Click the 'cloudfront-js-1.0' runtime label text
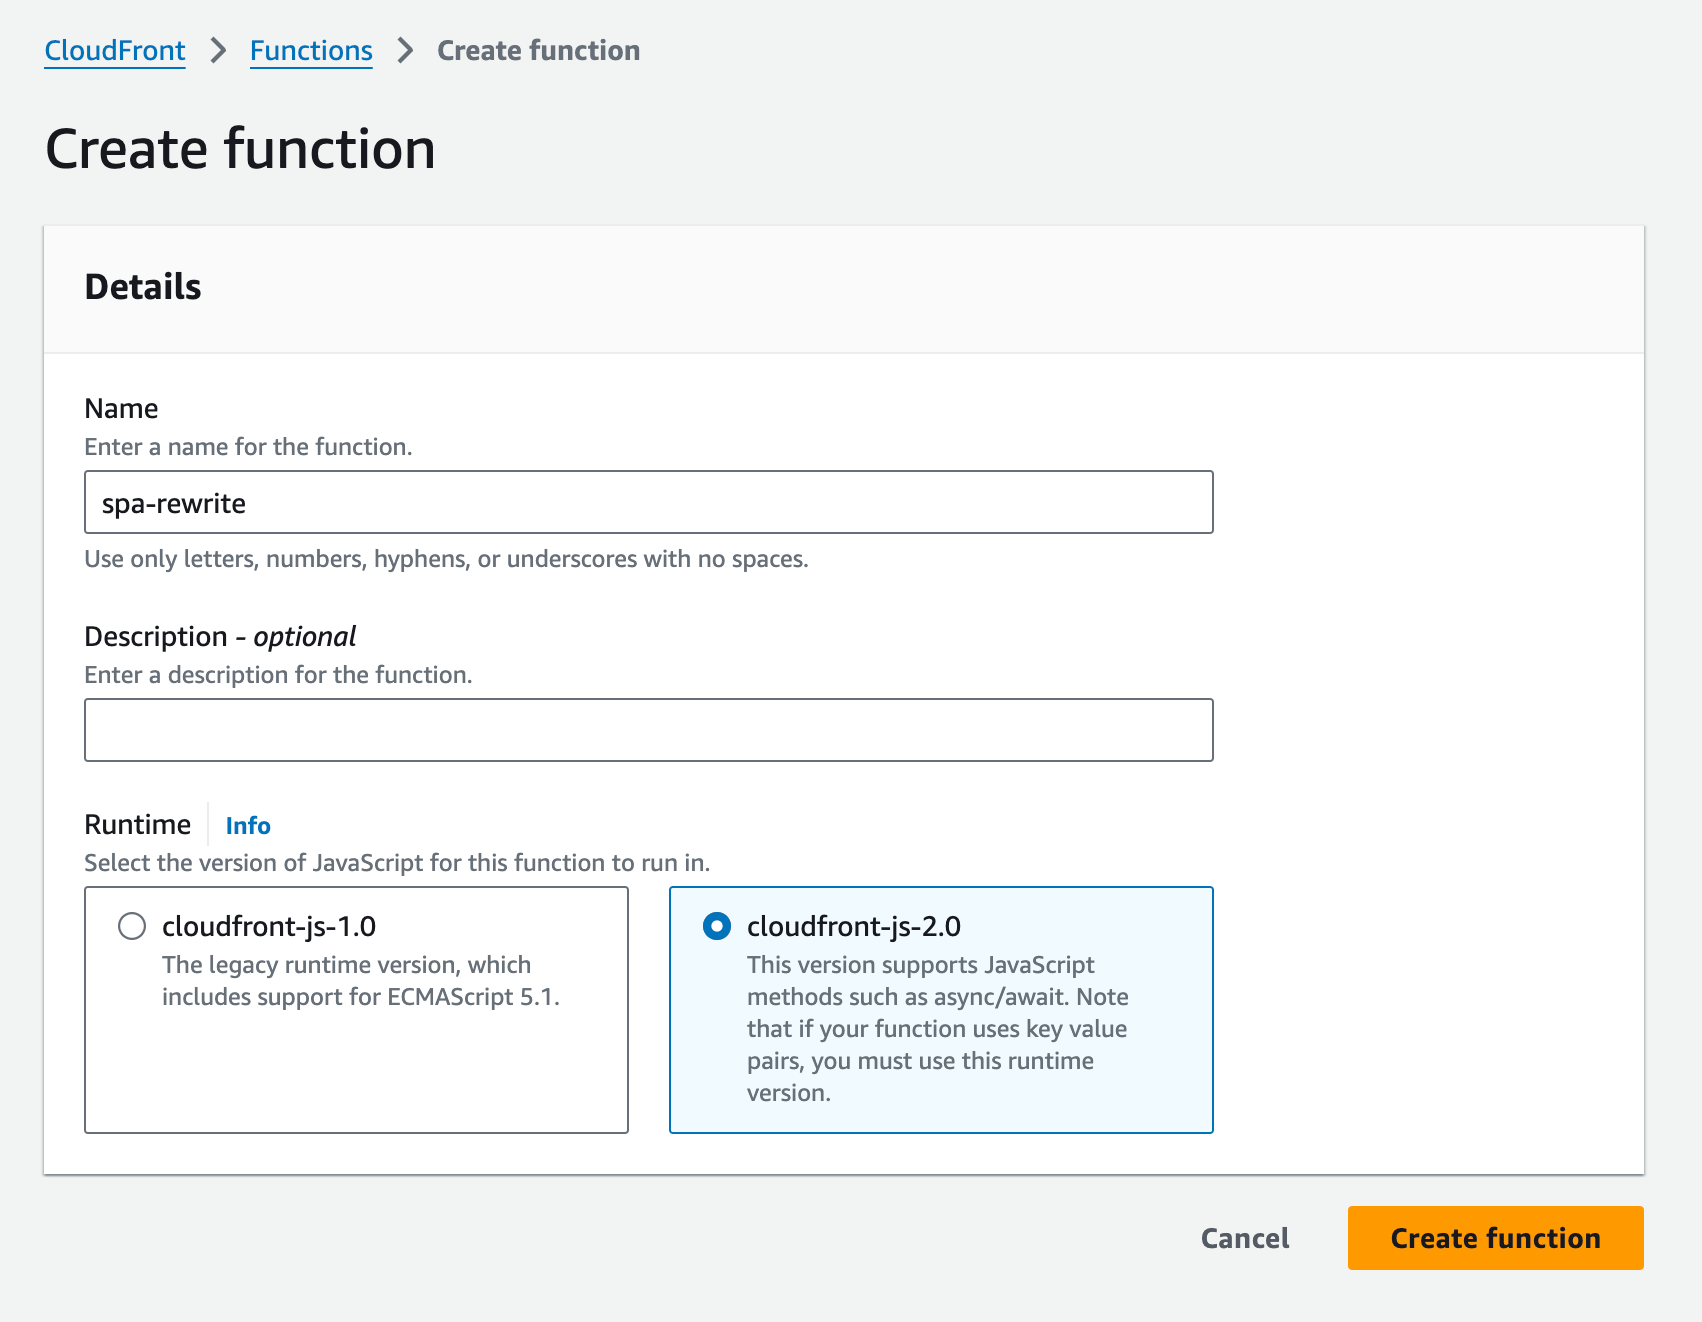The image size is (1702, 1322). (269, 927)
